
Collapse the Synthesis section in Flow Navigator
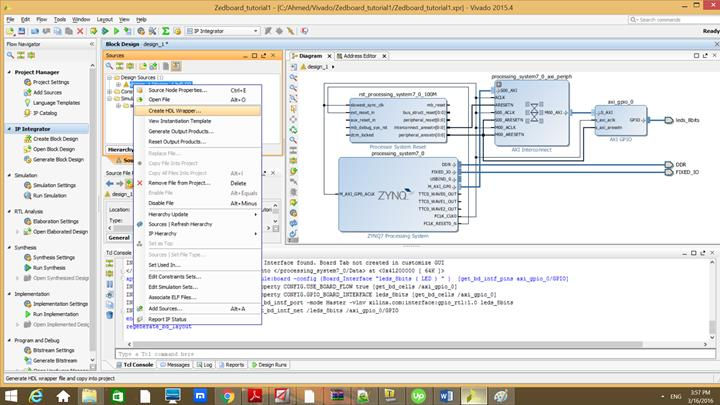click(10, 248)
